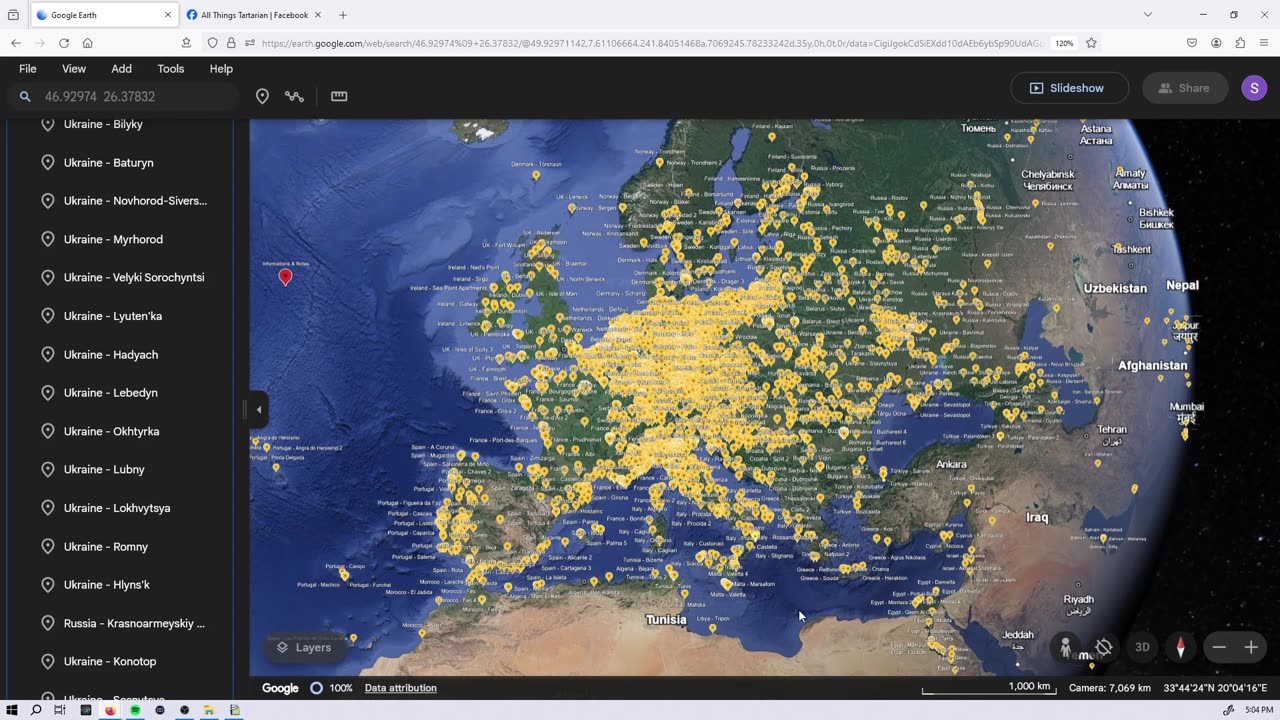The image size is (1280, 720).
Task: Reset the 120% page zoom indicator
Action: coord(1064,43)
